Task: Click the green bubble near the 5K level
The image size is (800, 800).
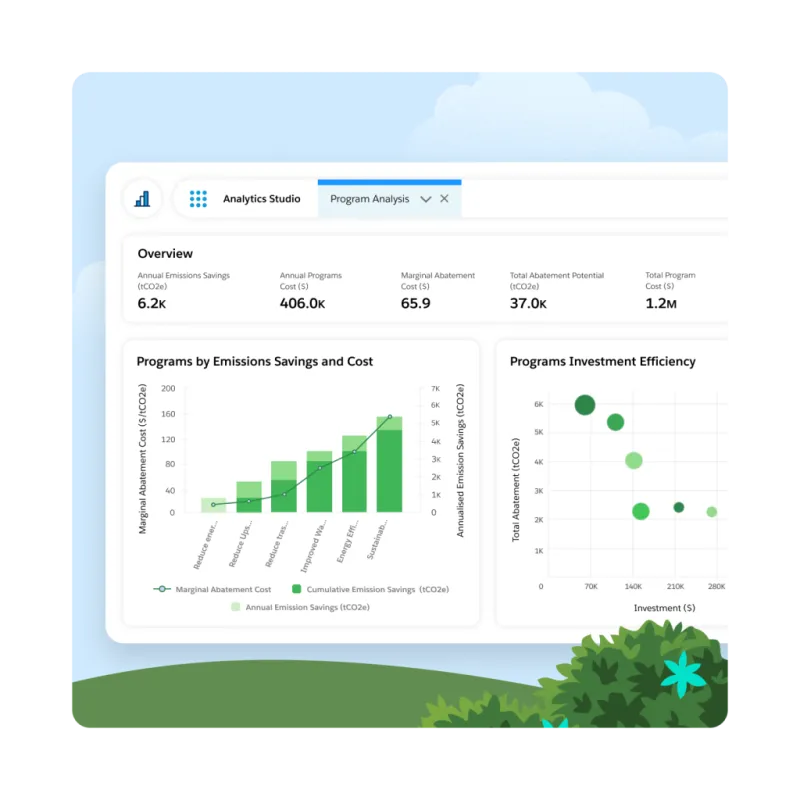Action: (615, 422)
